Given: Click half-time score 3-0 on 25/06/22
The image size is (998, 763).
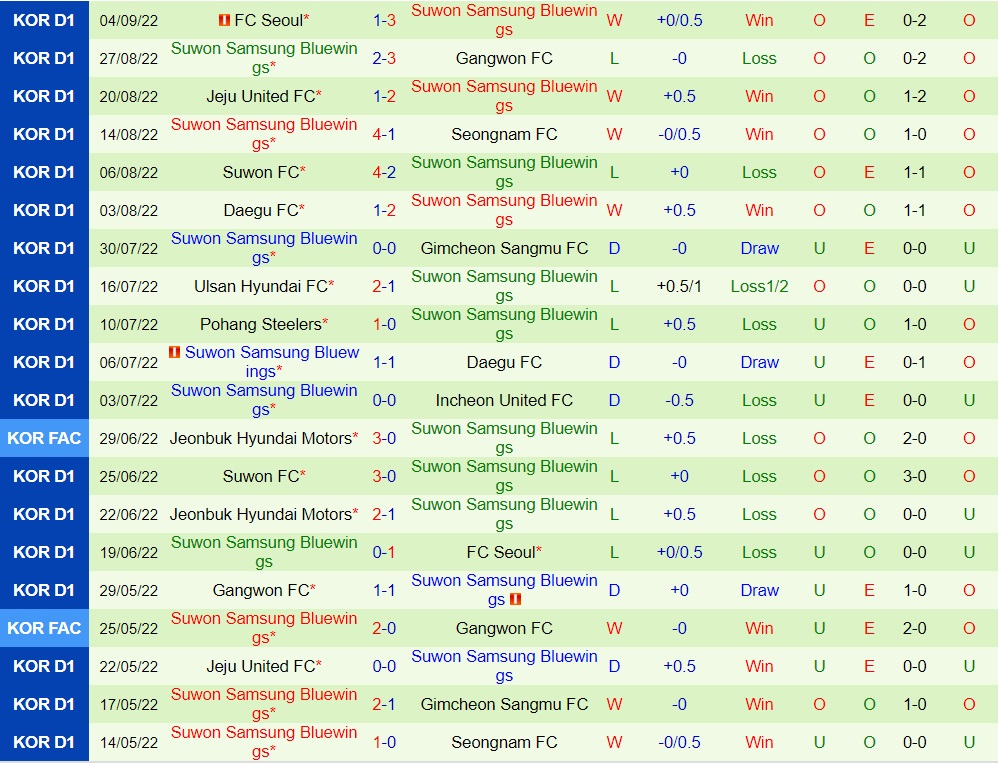Looking at the screenshot, I should (x=915, y=476).
